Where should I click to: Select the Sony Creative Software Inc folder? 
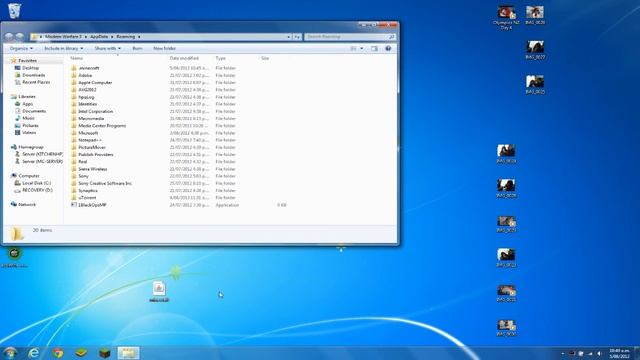(105, 183)
